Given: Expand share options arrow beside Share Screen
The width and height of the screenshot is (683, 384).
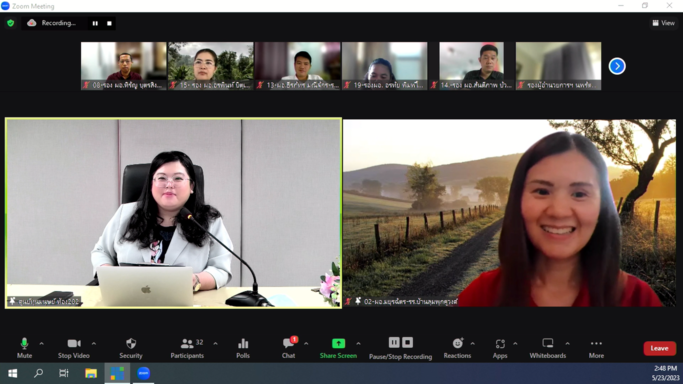Looking at the screenshot, I should click(x=358, y=344).
